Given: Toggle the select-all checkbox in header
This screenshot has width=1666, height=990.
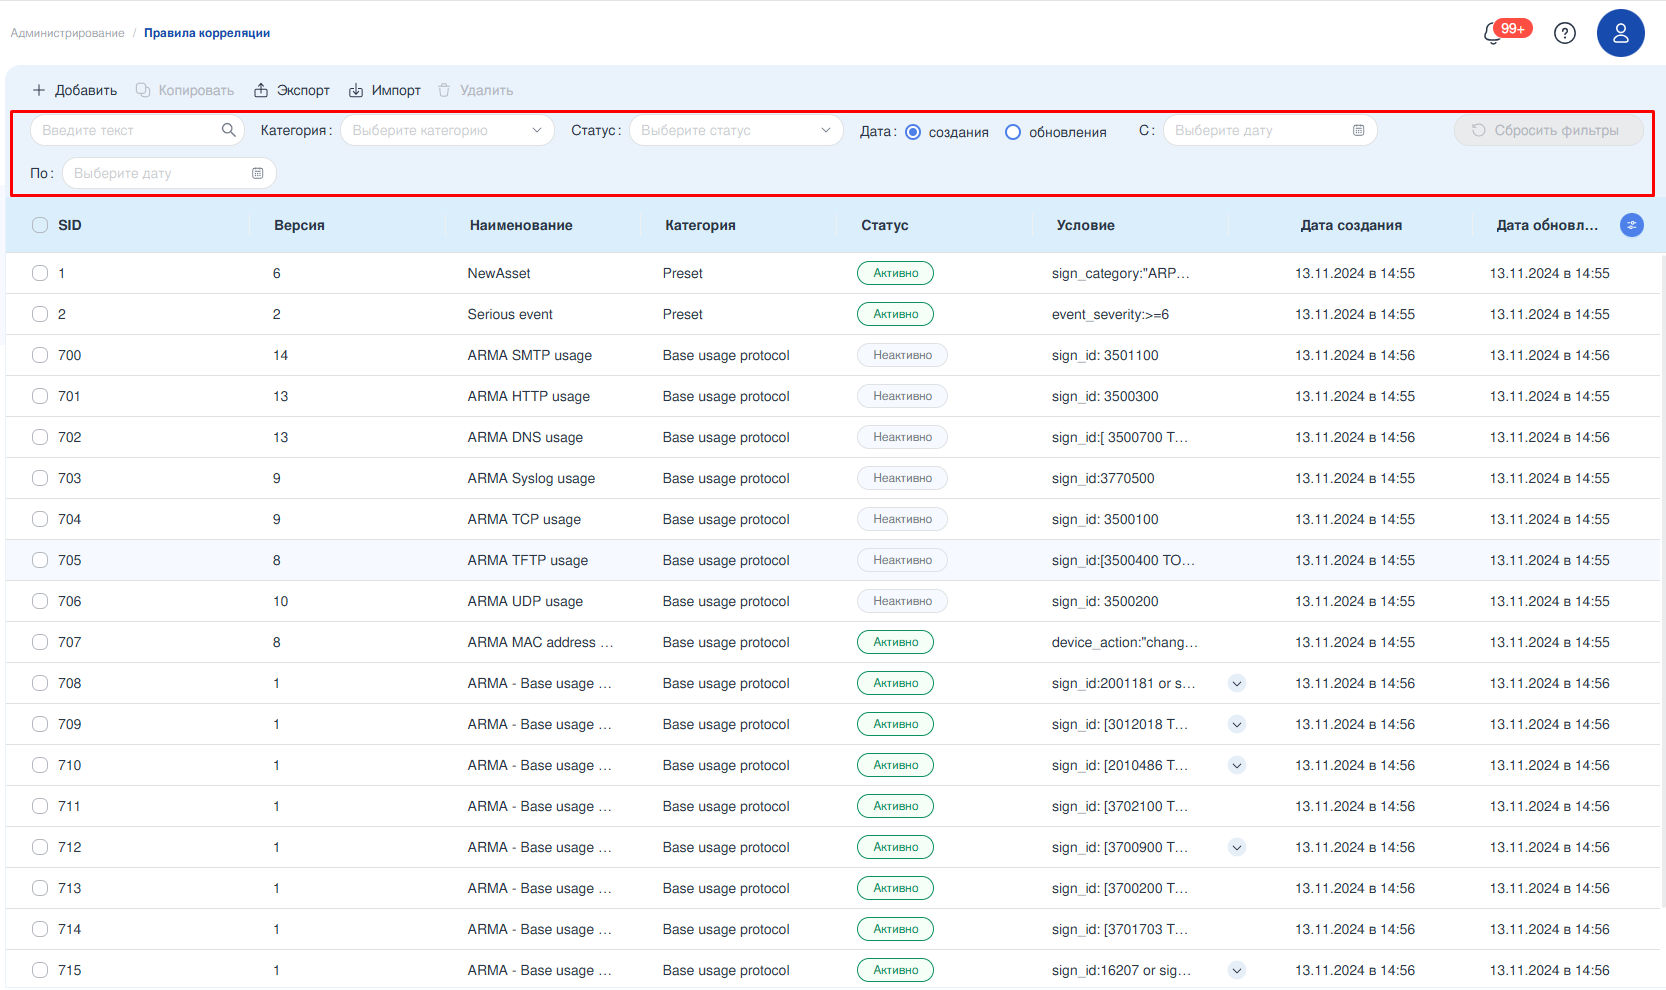Looking at the screenshot, I should pos(40,225).
